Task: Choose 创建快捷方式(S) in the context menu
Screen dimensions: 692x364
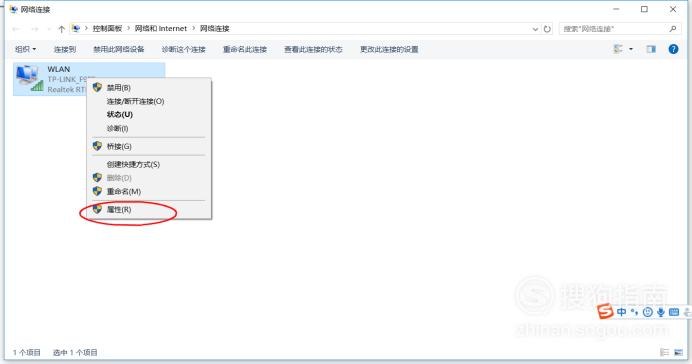Action: pyautogui.click(x=149, y=165)
